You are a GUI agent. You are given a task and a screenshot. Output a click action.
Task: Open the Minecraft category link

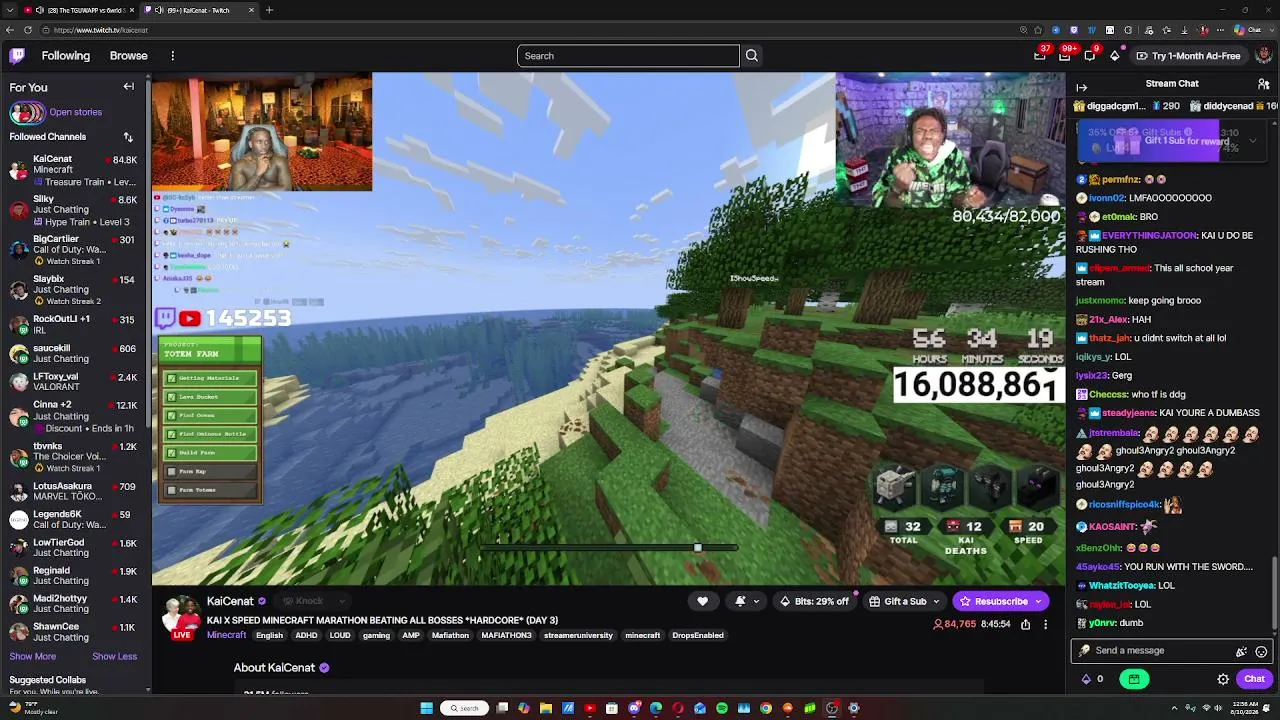[227, 635]
